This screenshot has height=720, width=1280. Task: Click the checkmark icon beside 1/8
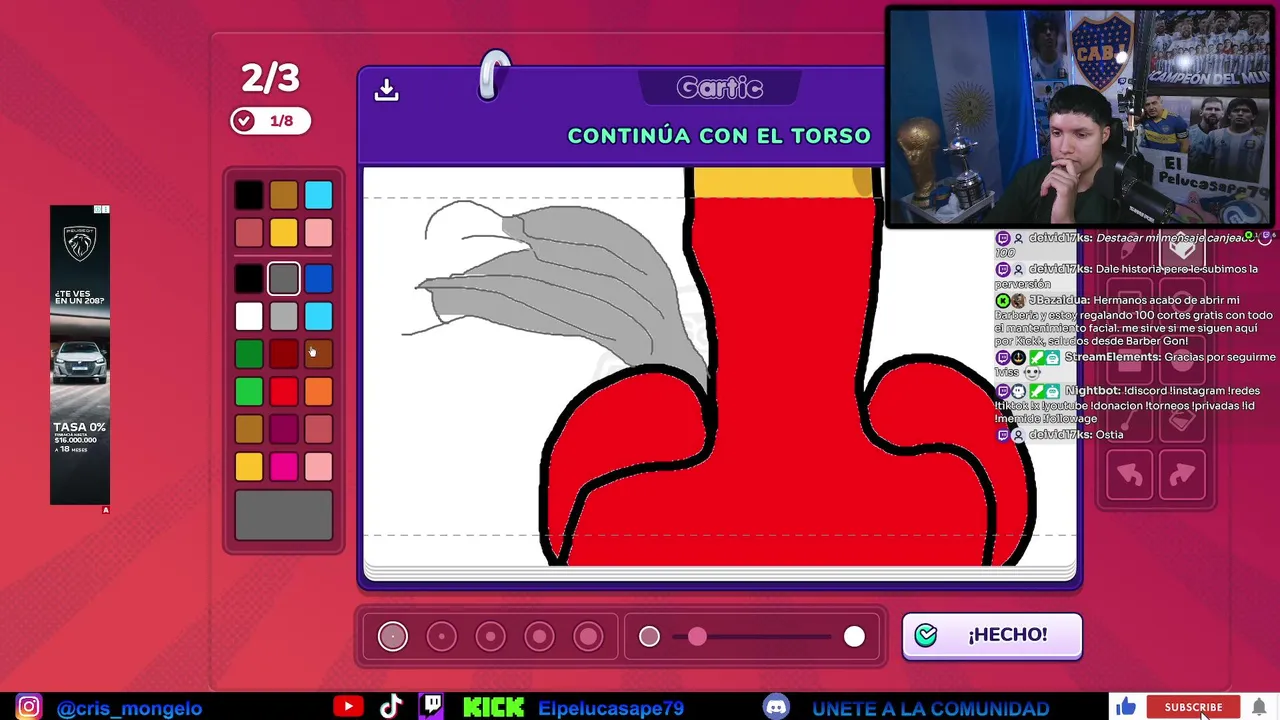[x=243, y=121]
